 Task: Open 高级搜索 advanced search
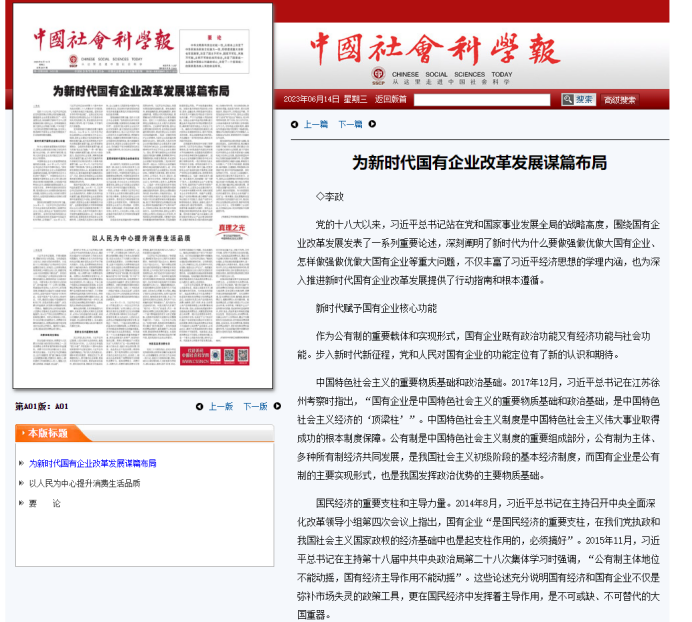tap(619, 100)
